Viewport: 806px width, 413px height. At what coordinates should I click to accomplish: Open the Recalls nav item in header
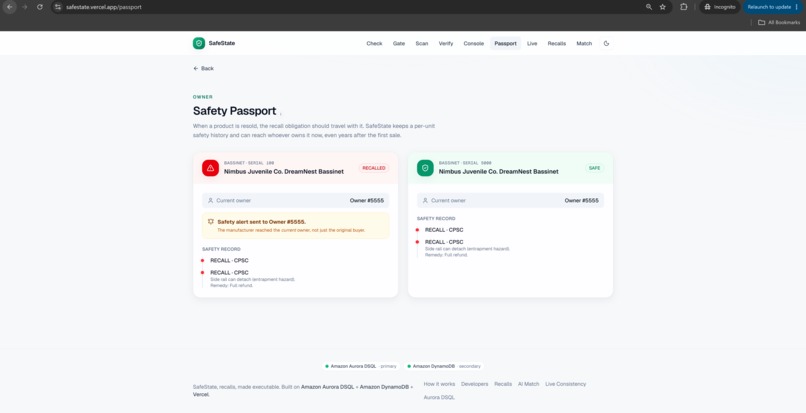pyautogui.click(x=557, y=44)
